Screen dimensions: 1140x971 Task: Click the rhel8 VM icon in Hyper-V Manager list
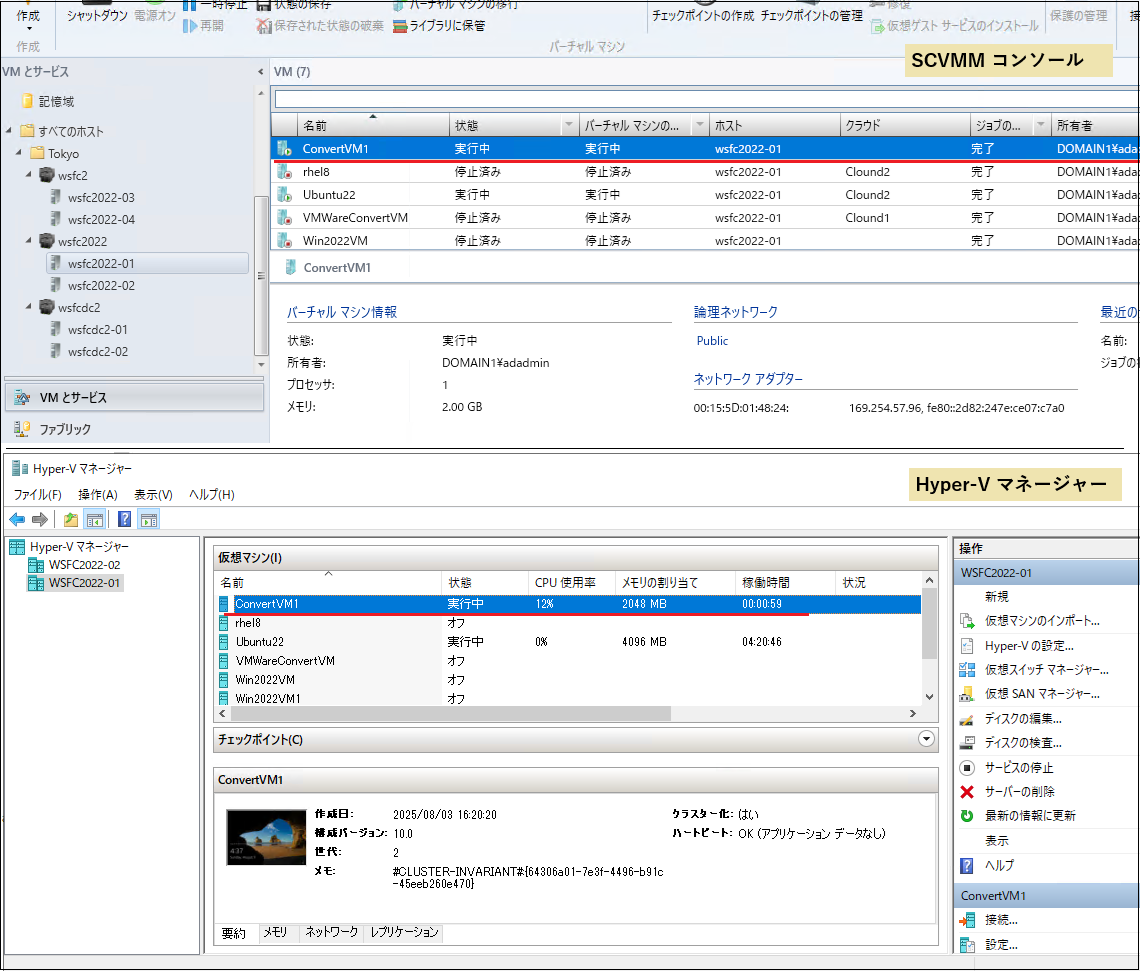tap(224, 623)
